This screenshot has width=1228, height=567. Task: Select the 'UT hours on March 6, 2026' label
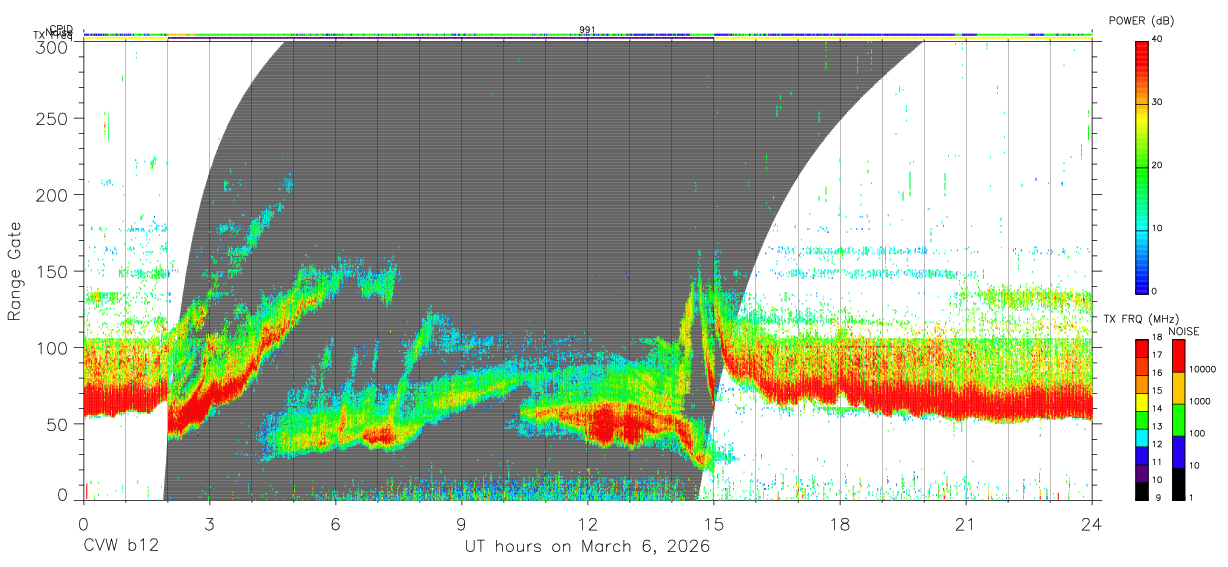(587, 547)
